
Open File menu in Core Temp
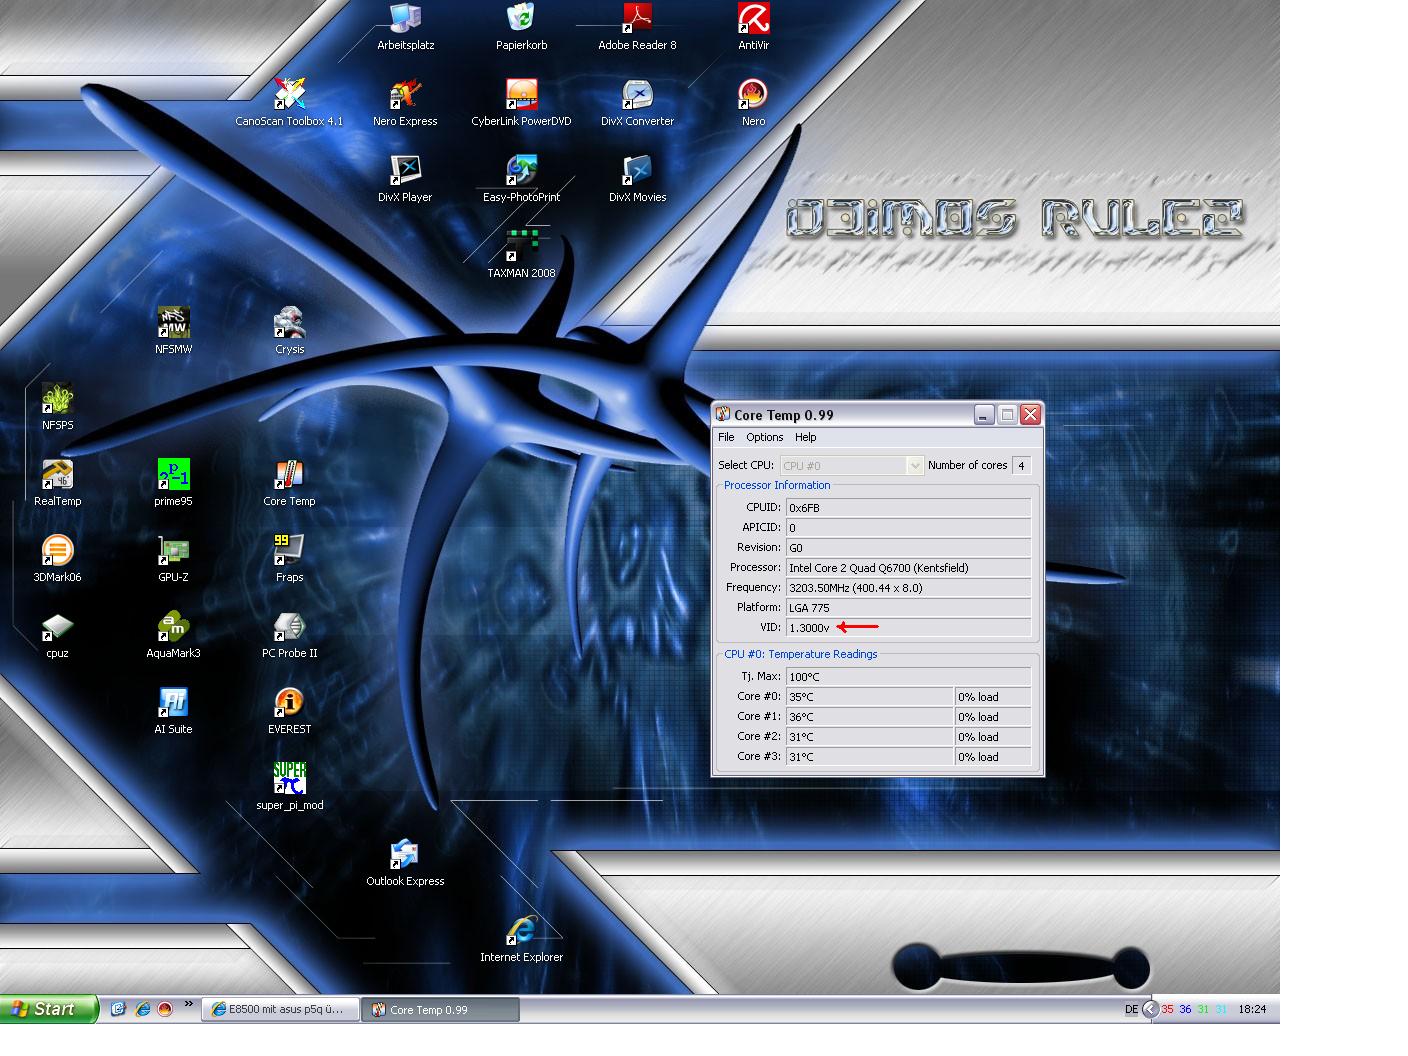click(x=726, y=437)
